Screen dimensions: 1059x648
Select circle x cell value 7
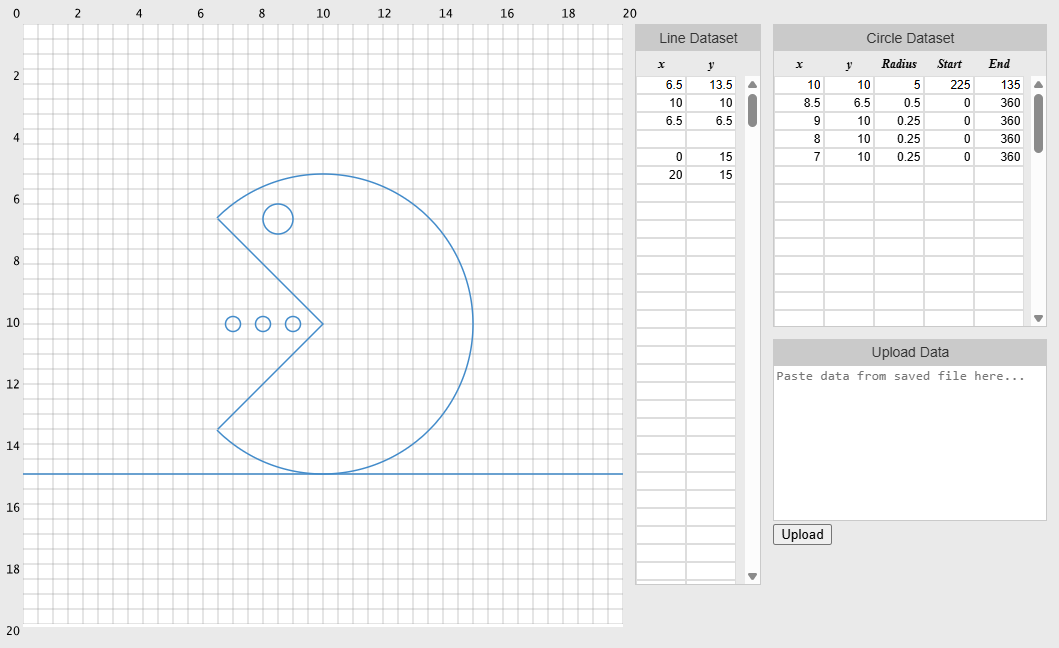(x=799, y=157)
